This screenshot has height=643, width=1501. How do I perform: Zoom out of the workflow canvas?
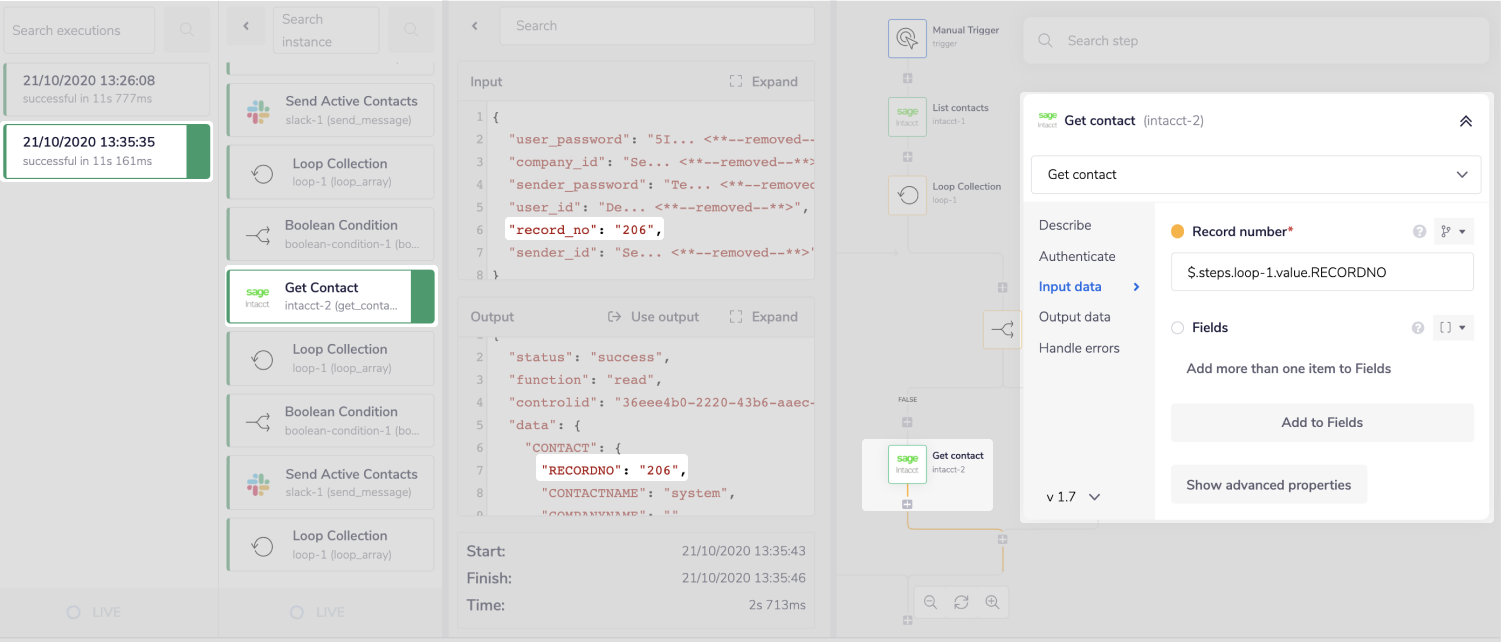930,601
